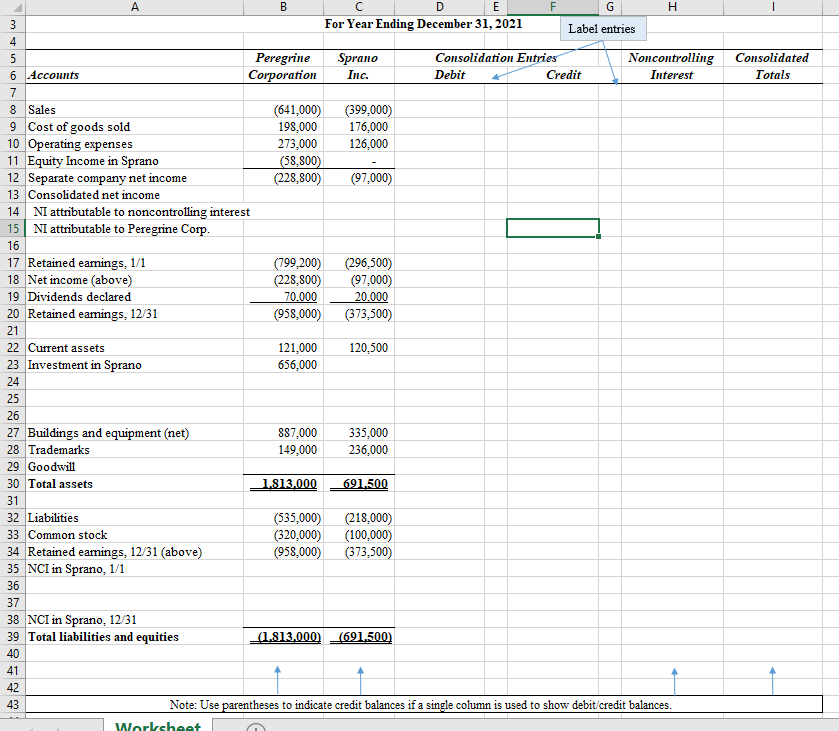Screen dimensions: 839x731
Task: Click Dividends declared label
Action: coord(79,297)
